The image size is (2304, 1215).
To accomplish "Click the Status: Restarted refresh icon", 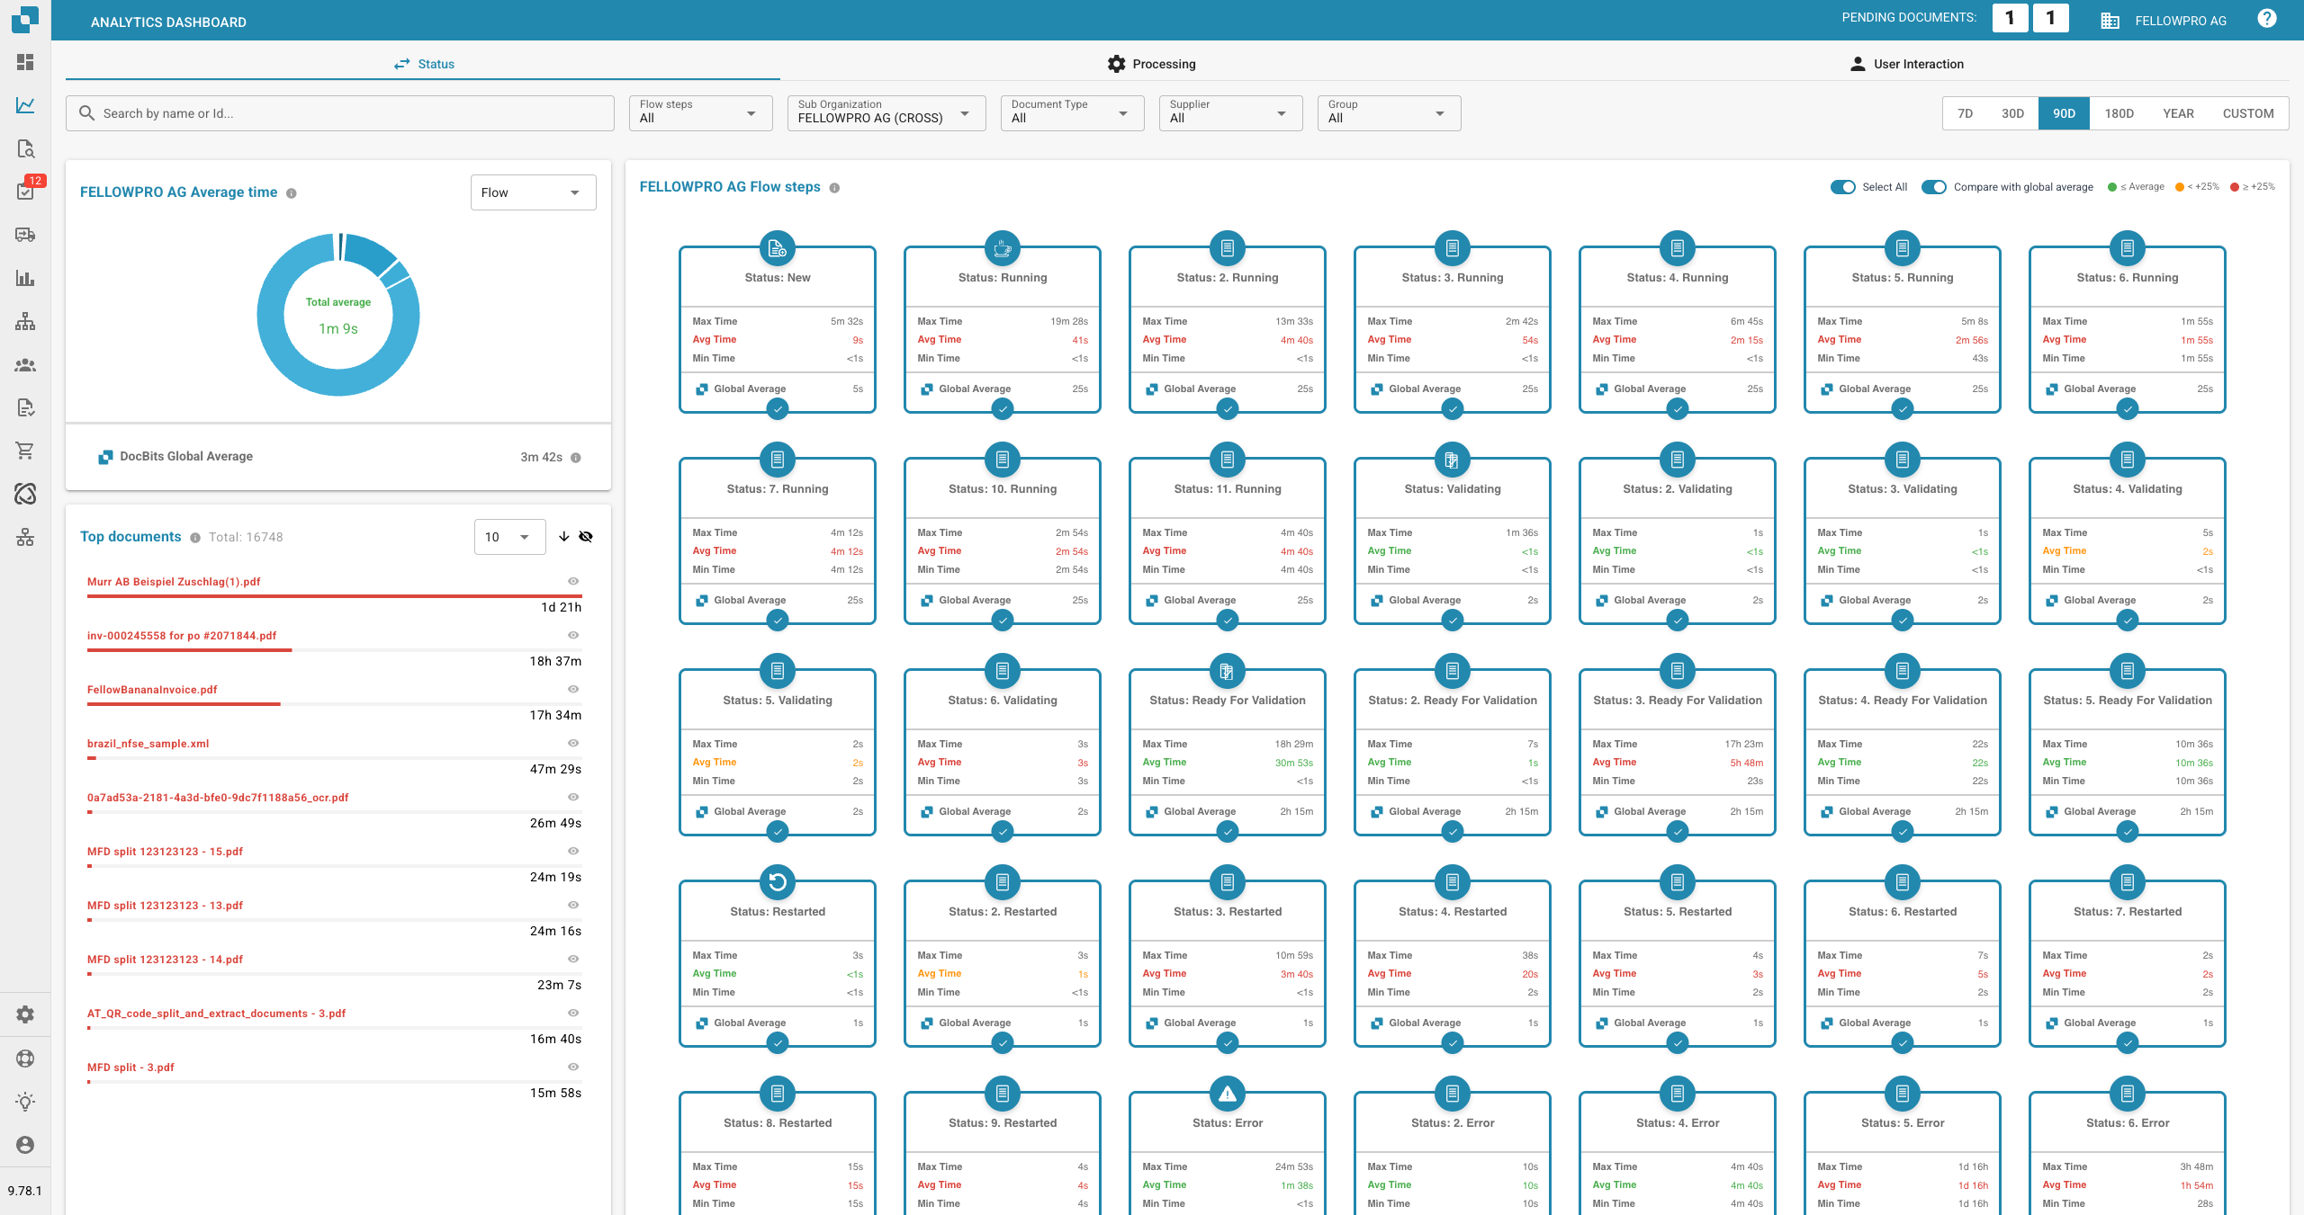I will click(777, 882).
